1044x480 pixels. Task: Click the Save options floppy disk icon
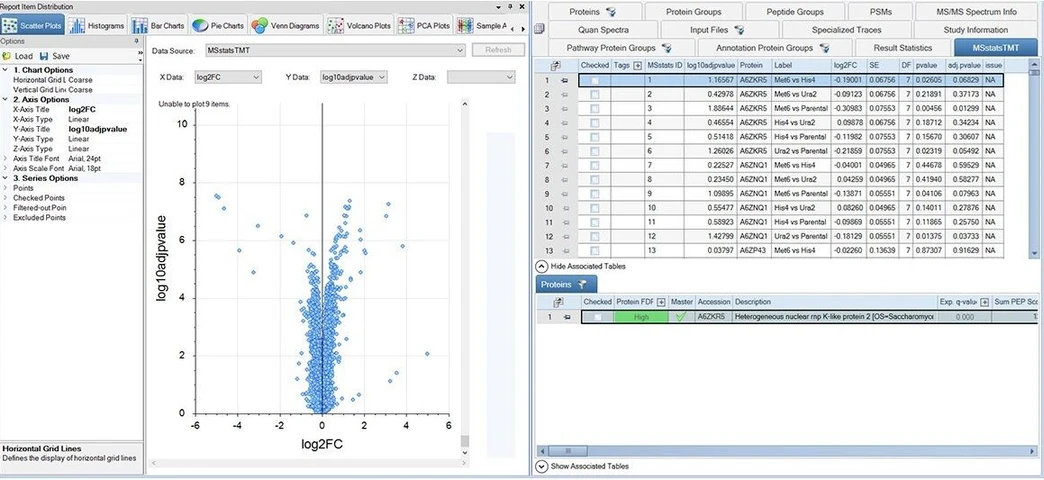[x=44, y=57]
